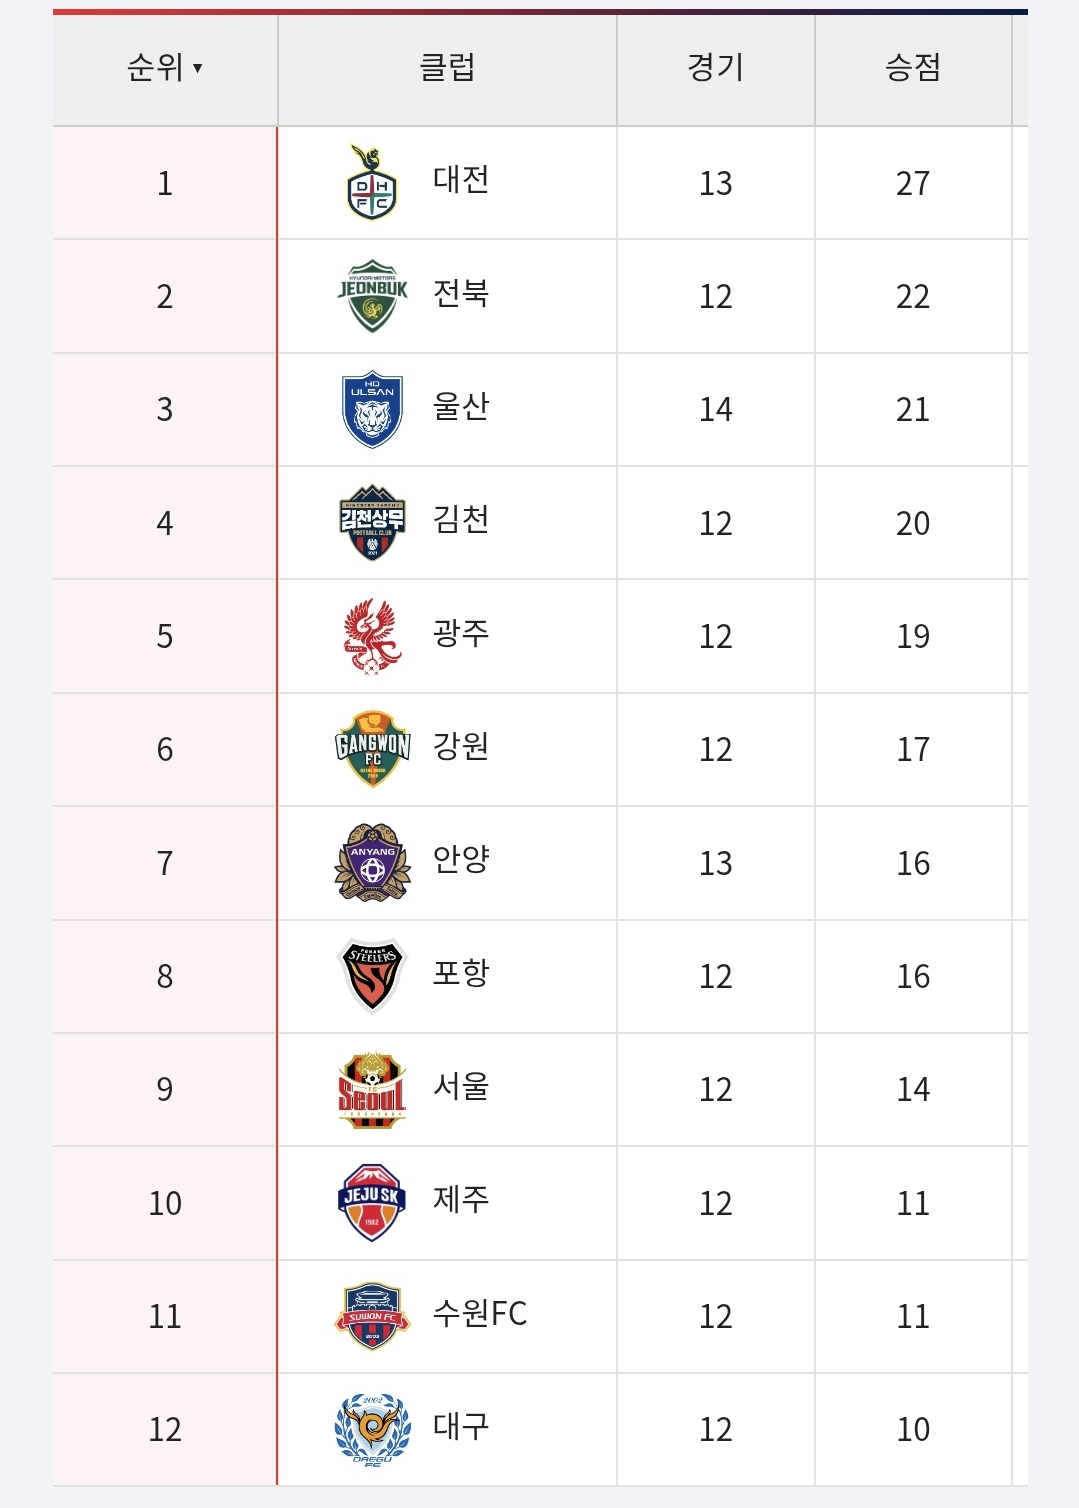Click the Gangwon FC crest
The width and height of the screenshot is (1079, 1508).
tap(372, 749)
